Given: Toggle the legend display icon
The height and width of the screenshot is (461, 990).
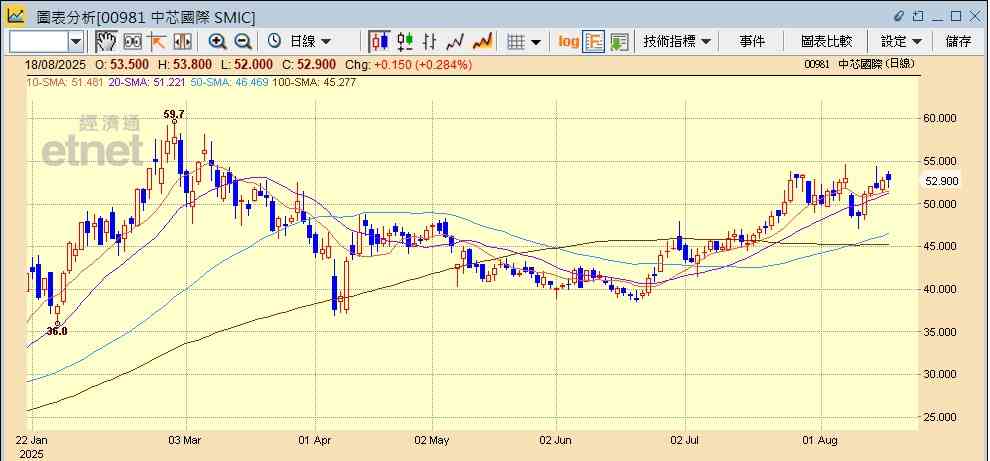Looking at the screenshot, I should pos(593,42).
